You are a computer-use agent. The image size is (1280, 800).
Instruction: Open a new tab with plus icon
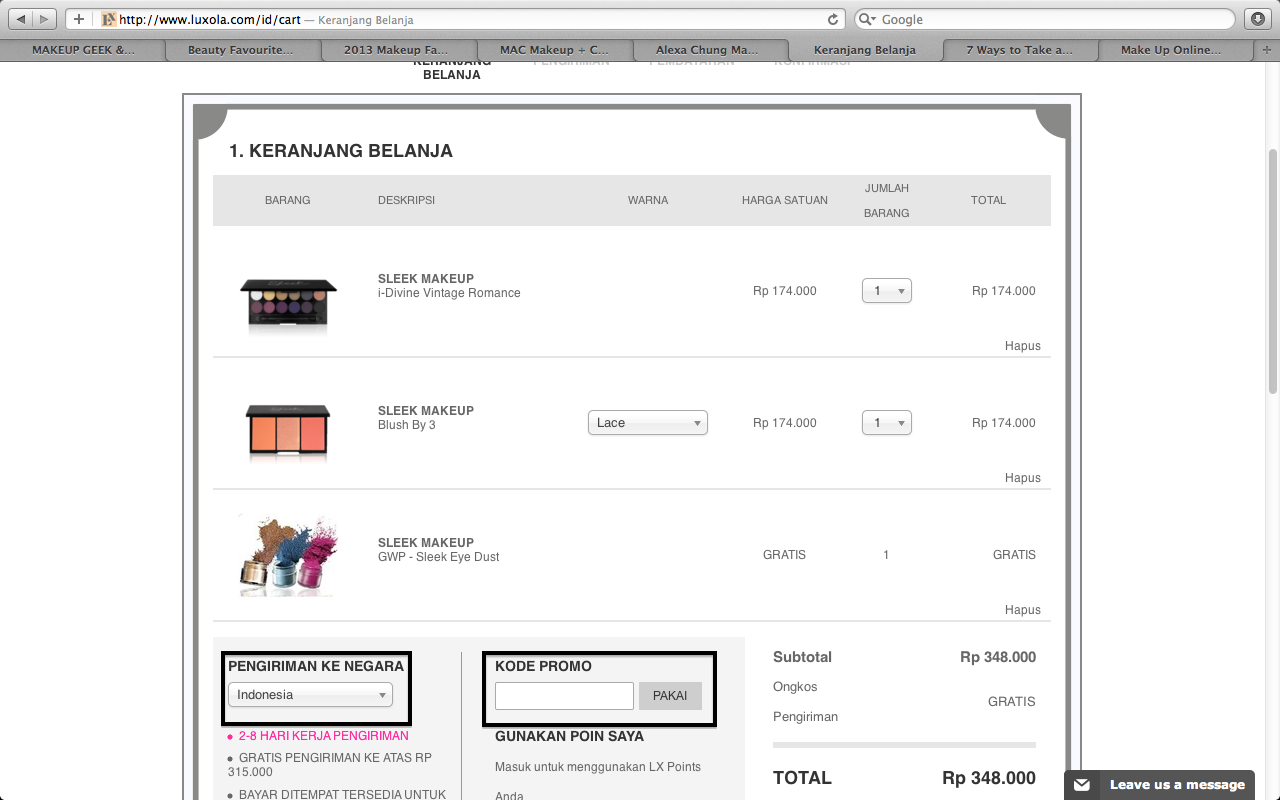pos(1267,49)
